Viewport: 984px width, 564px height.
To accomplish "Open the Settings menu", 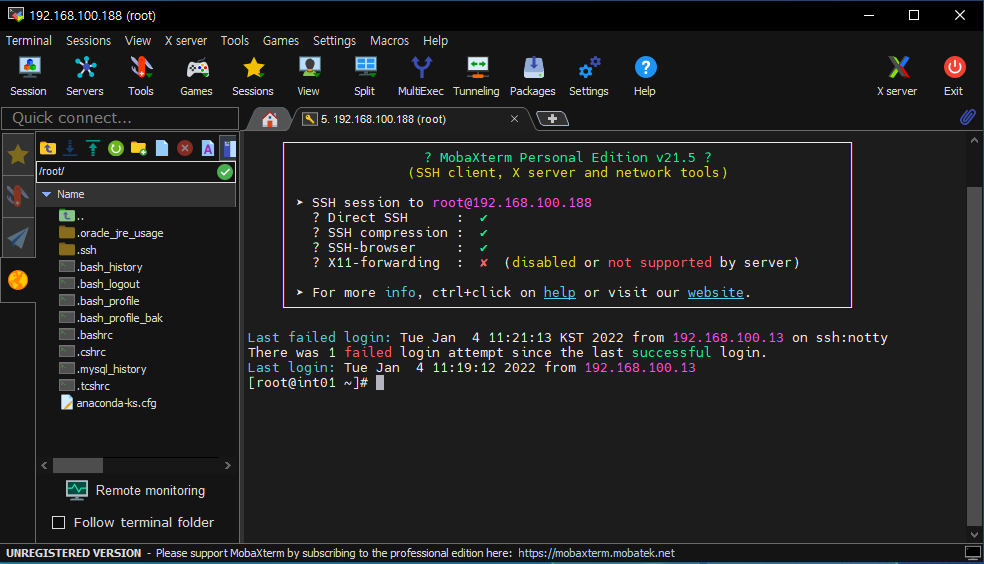I will click(334, 41).
